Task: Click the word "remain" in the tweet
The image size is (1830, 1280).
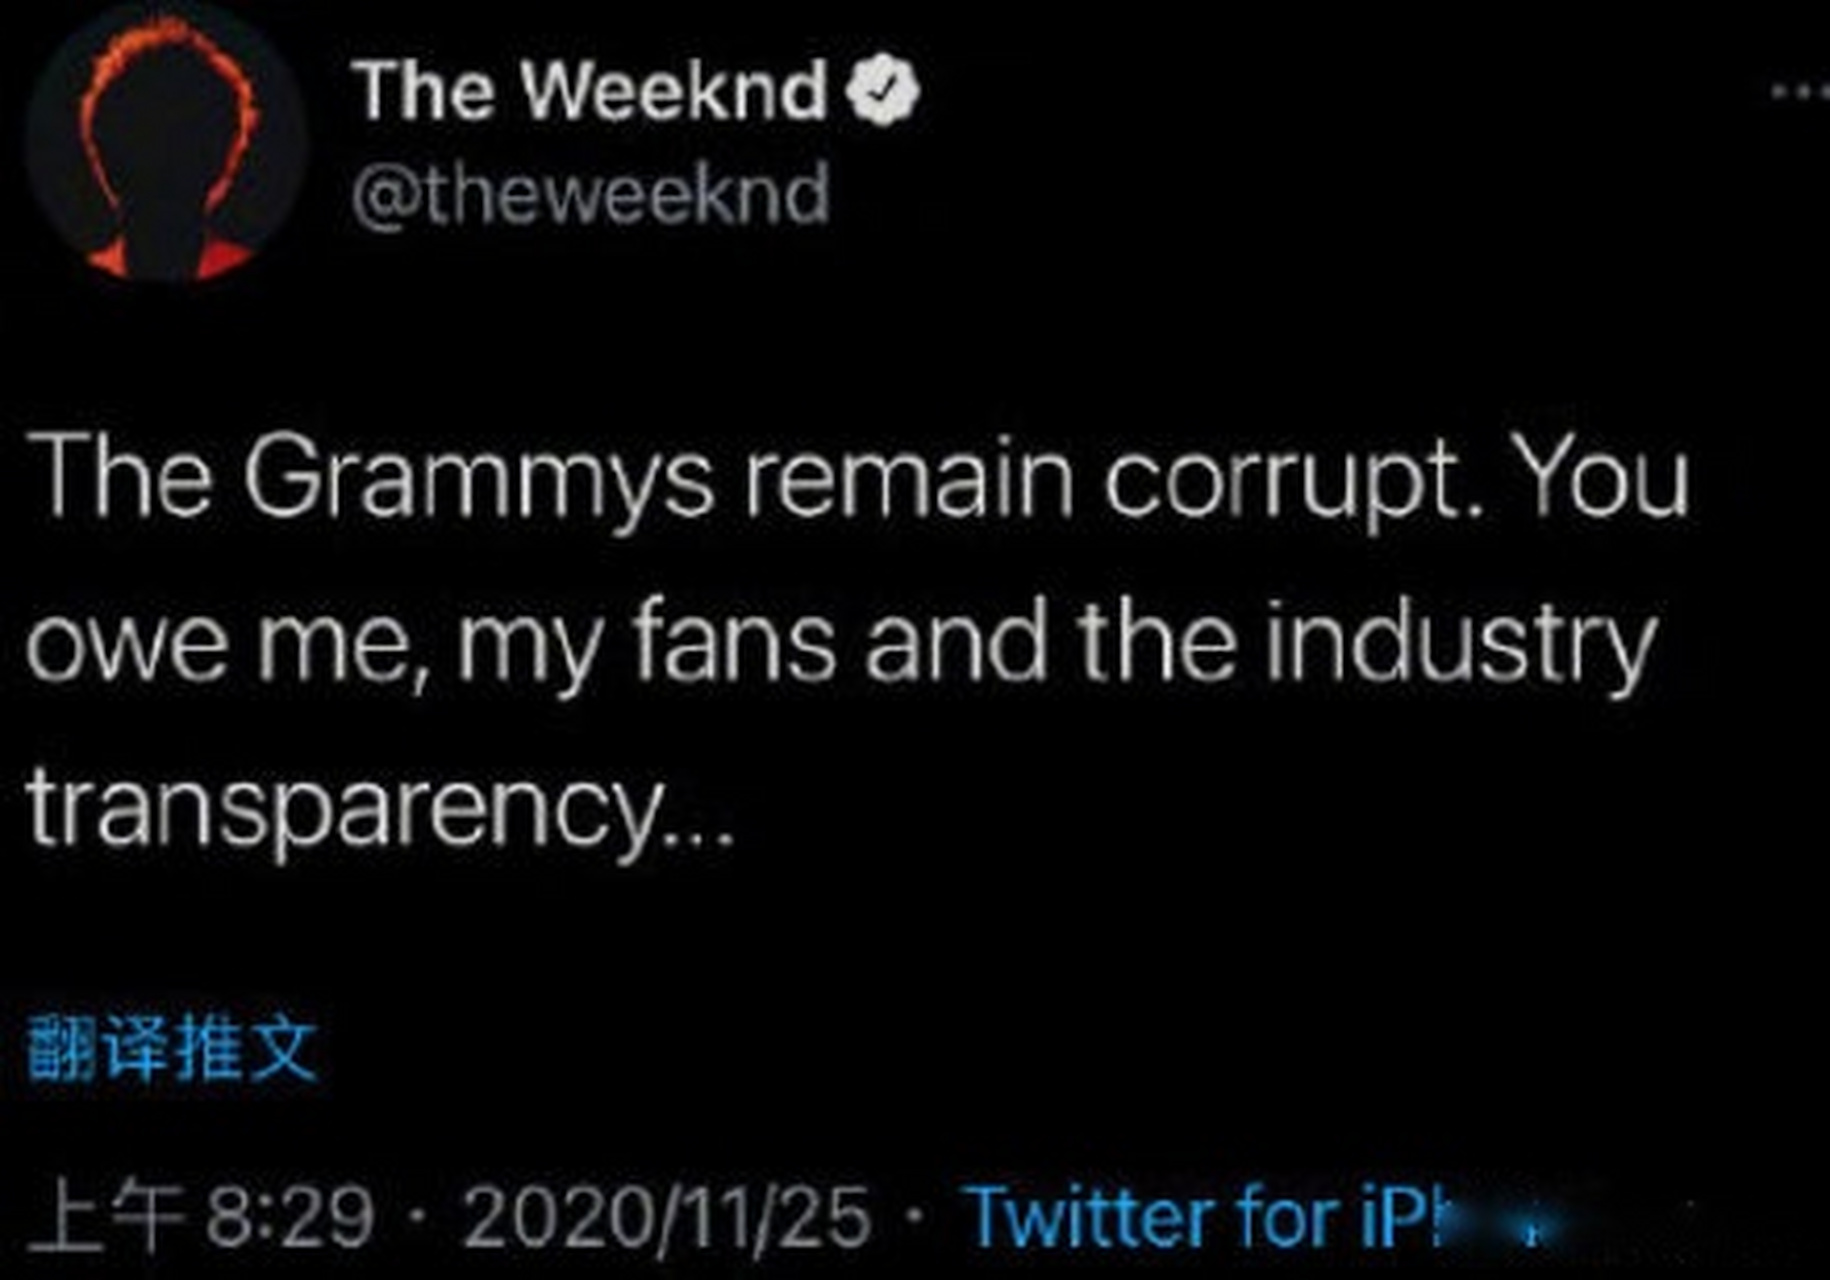Action: point(908,480)
